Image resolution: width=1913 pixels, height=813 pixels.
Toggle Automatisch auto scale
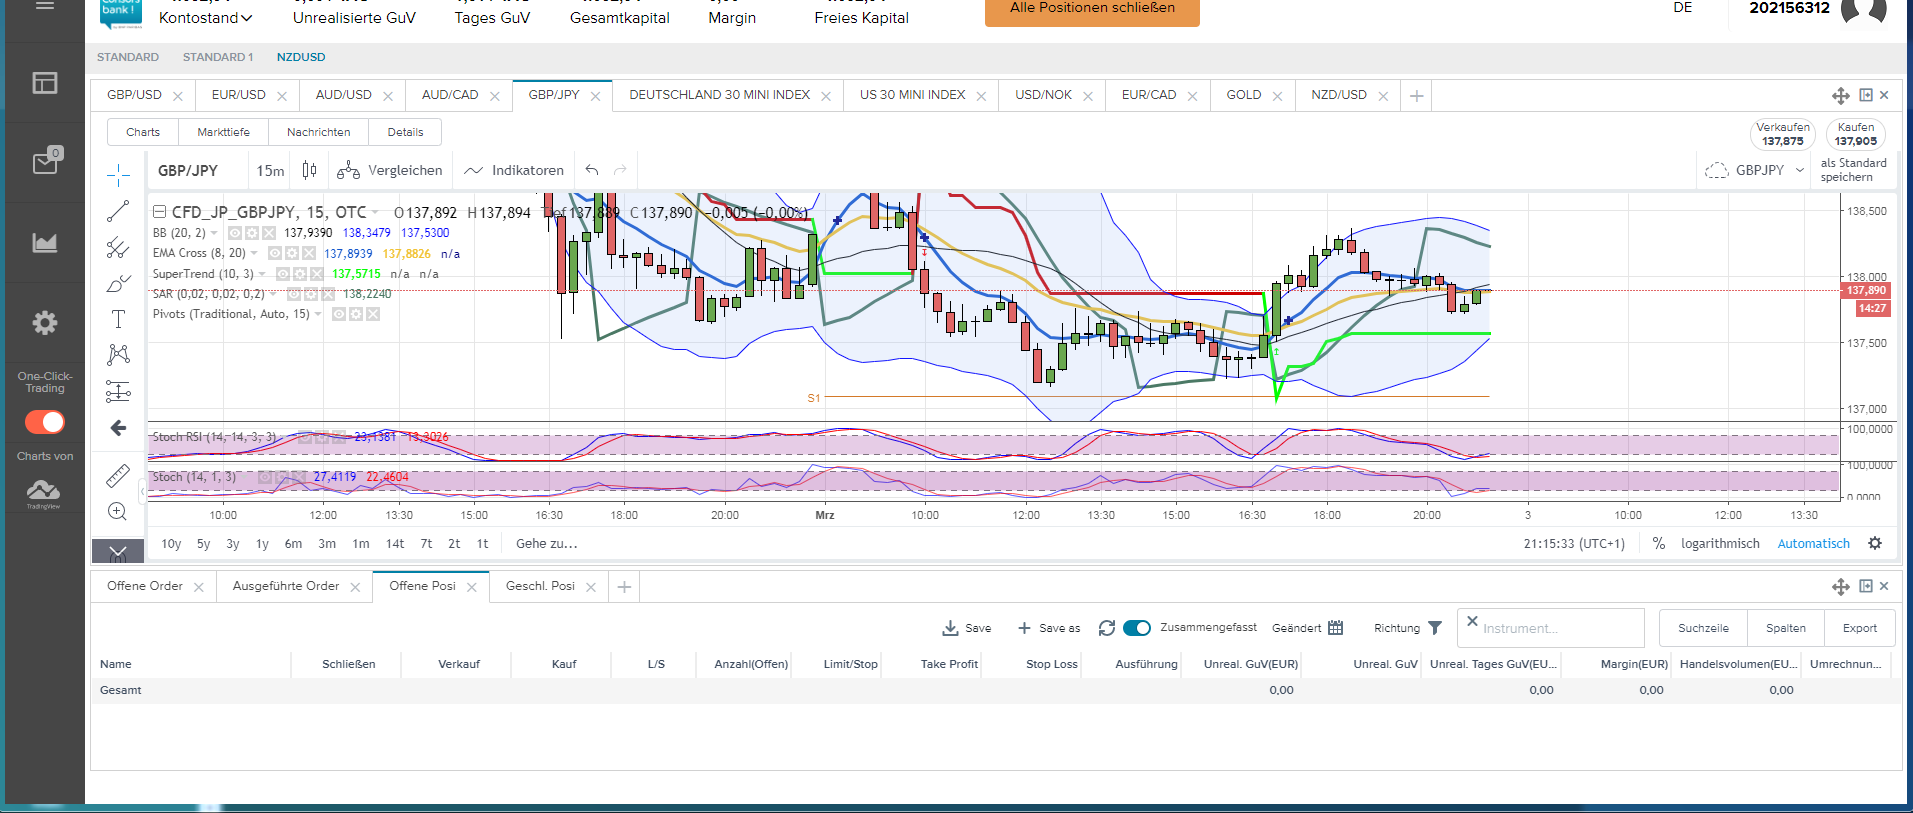click(1813, 544)
